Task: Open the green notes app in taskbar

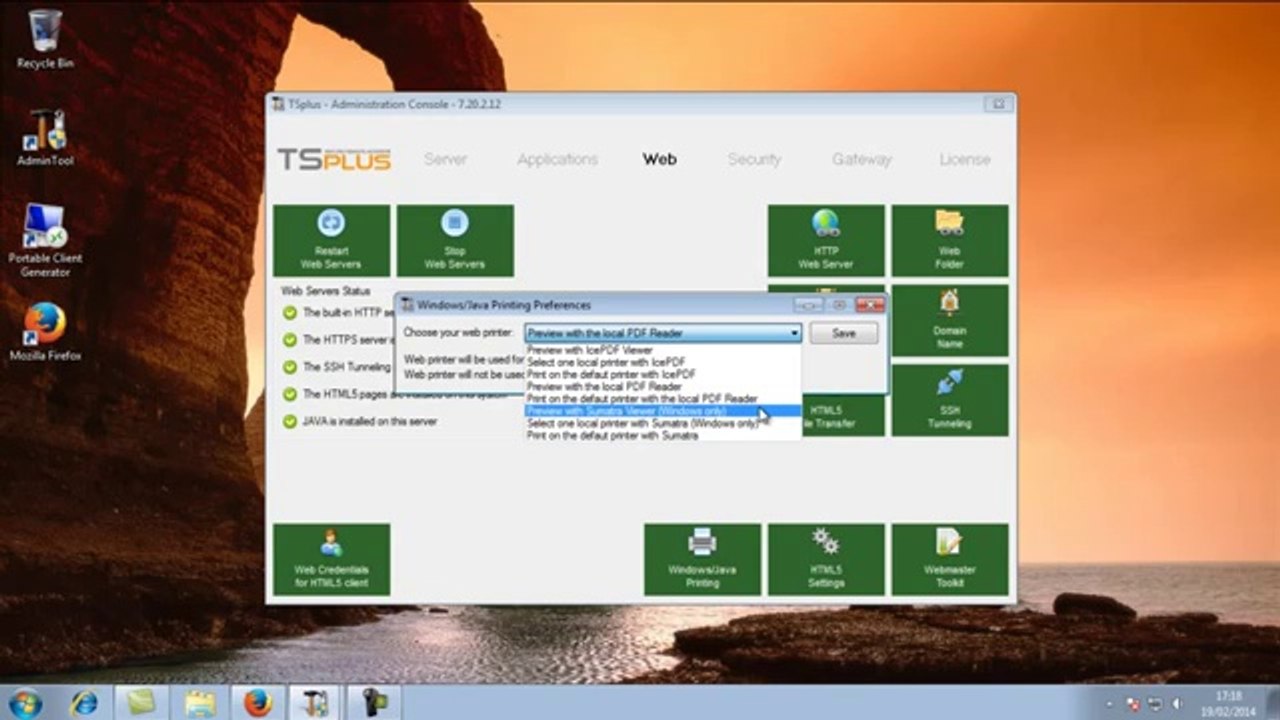Action: (x=142, y=702)
